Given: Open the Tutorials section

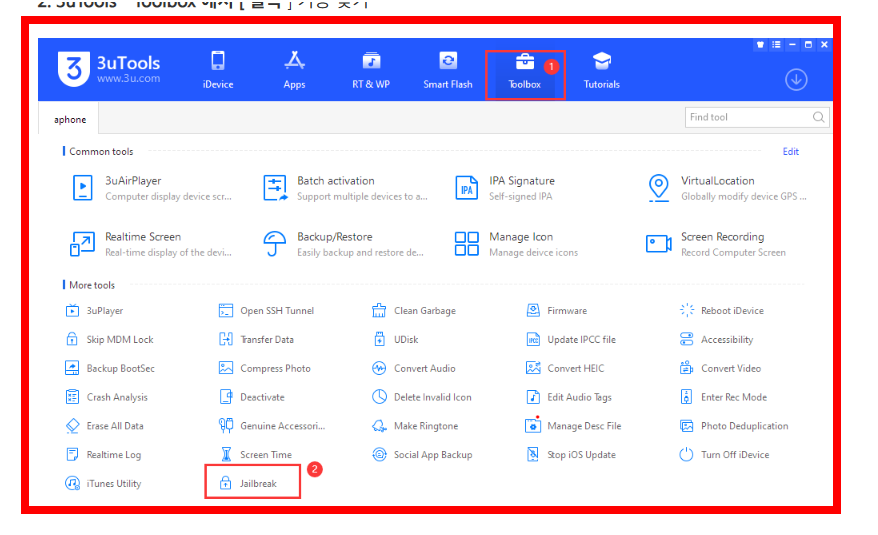Looking at the screenshot, I should (x=601, y=71).
